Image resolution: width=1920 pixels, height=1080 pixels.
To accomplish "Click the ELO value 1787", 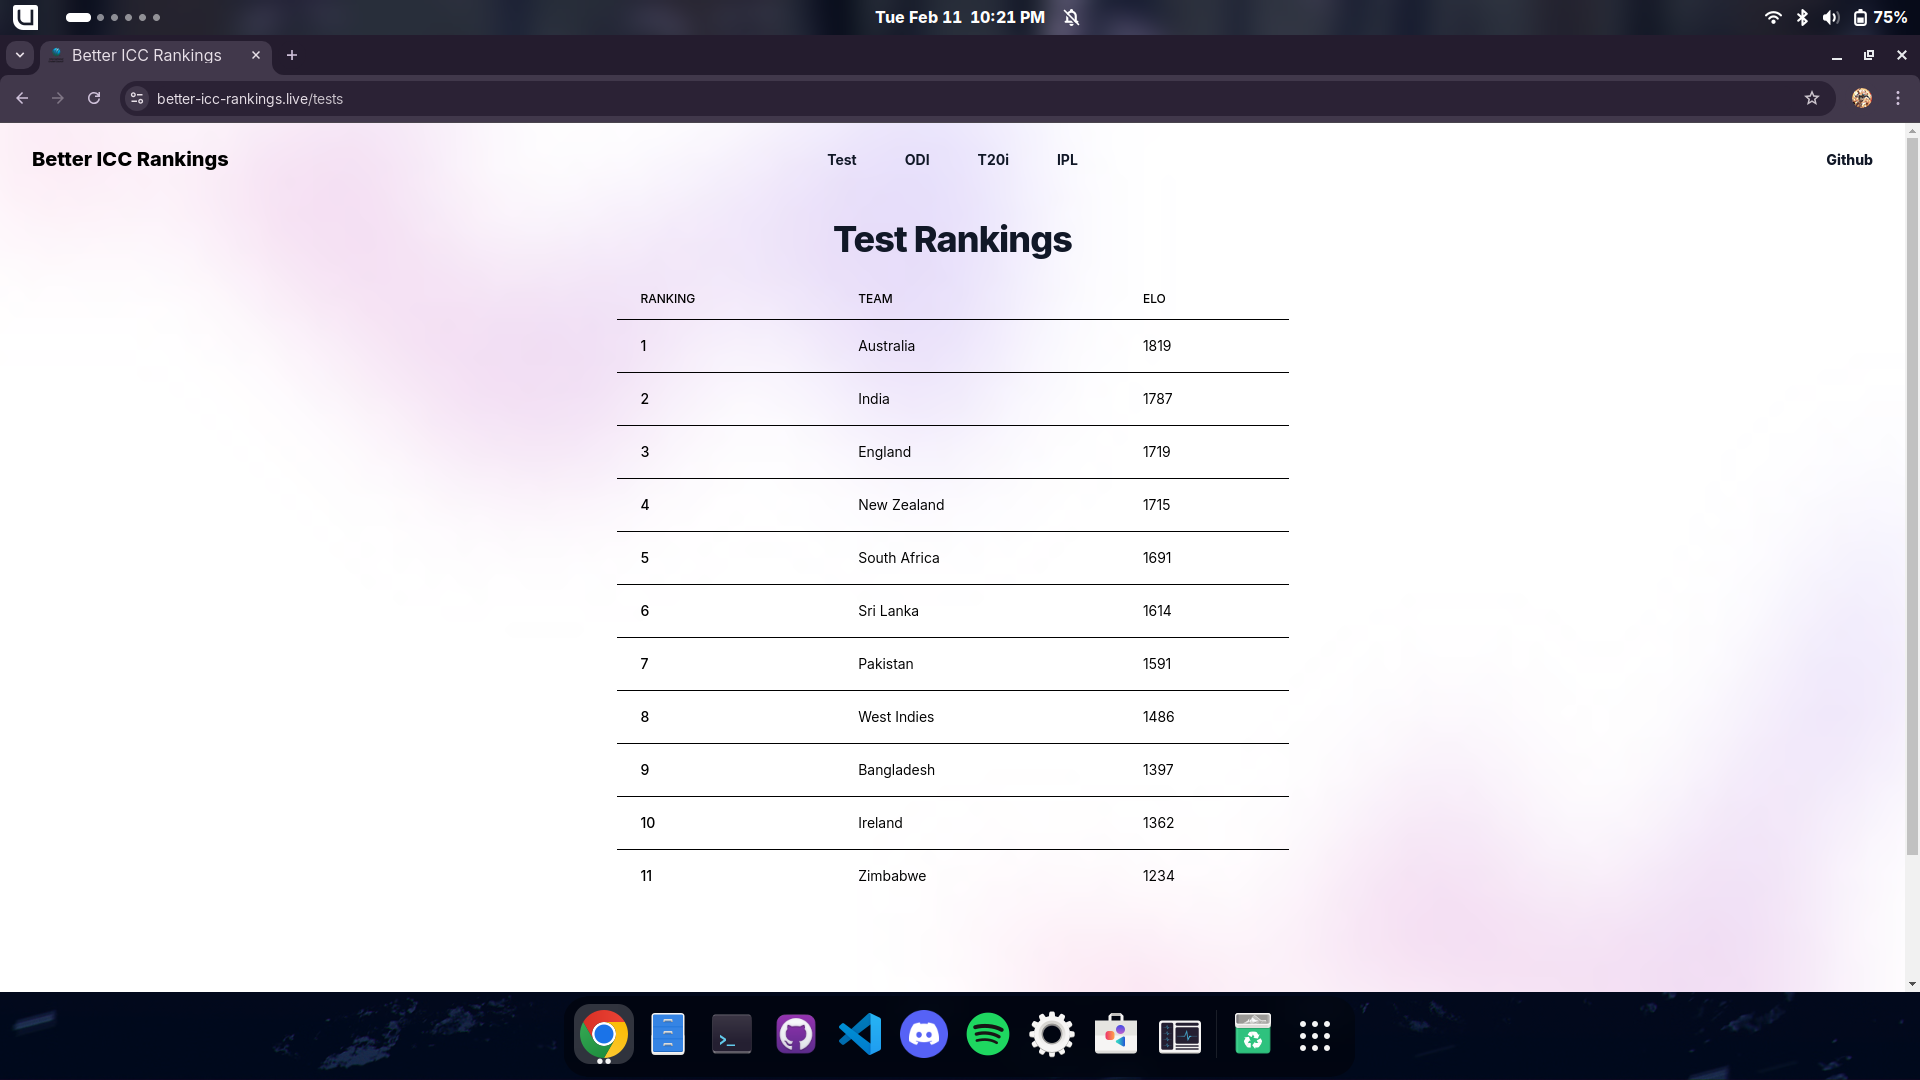I will coord(1157,399).
